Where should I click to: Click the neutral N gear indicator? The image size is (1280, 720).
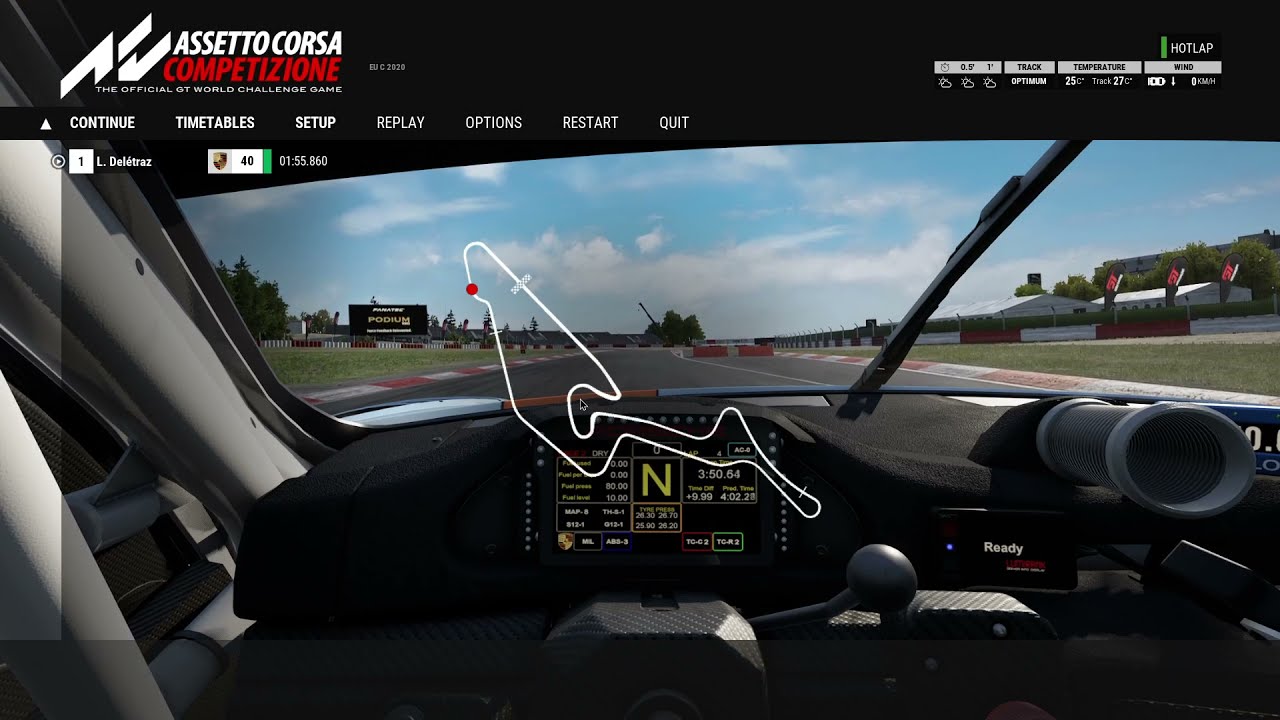pos(657,480)
